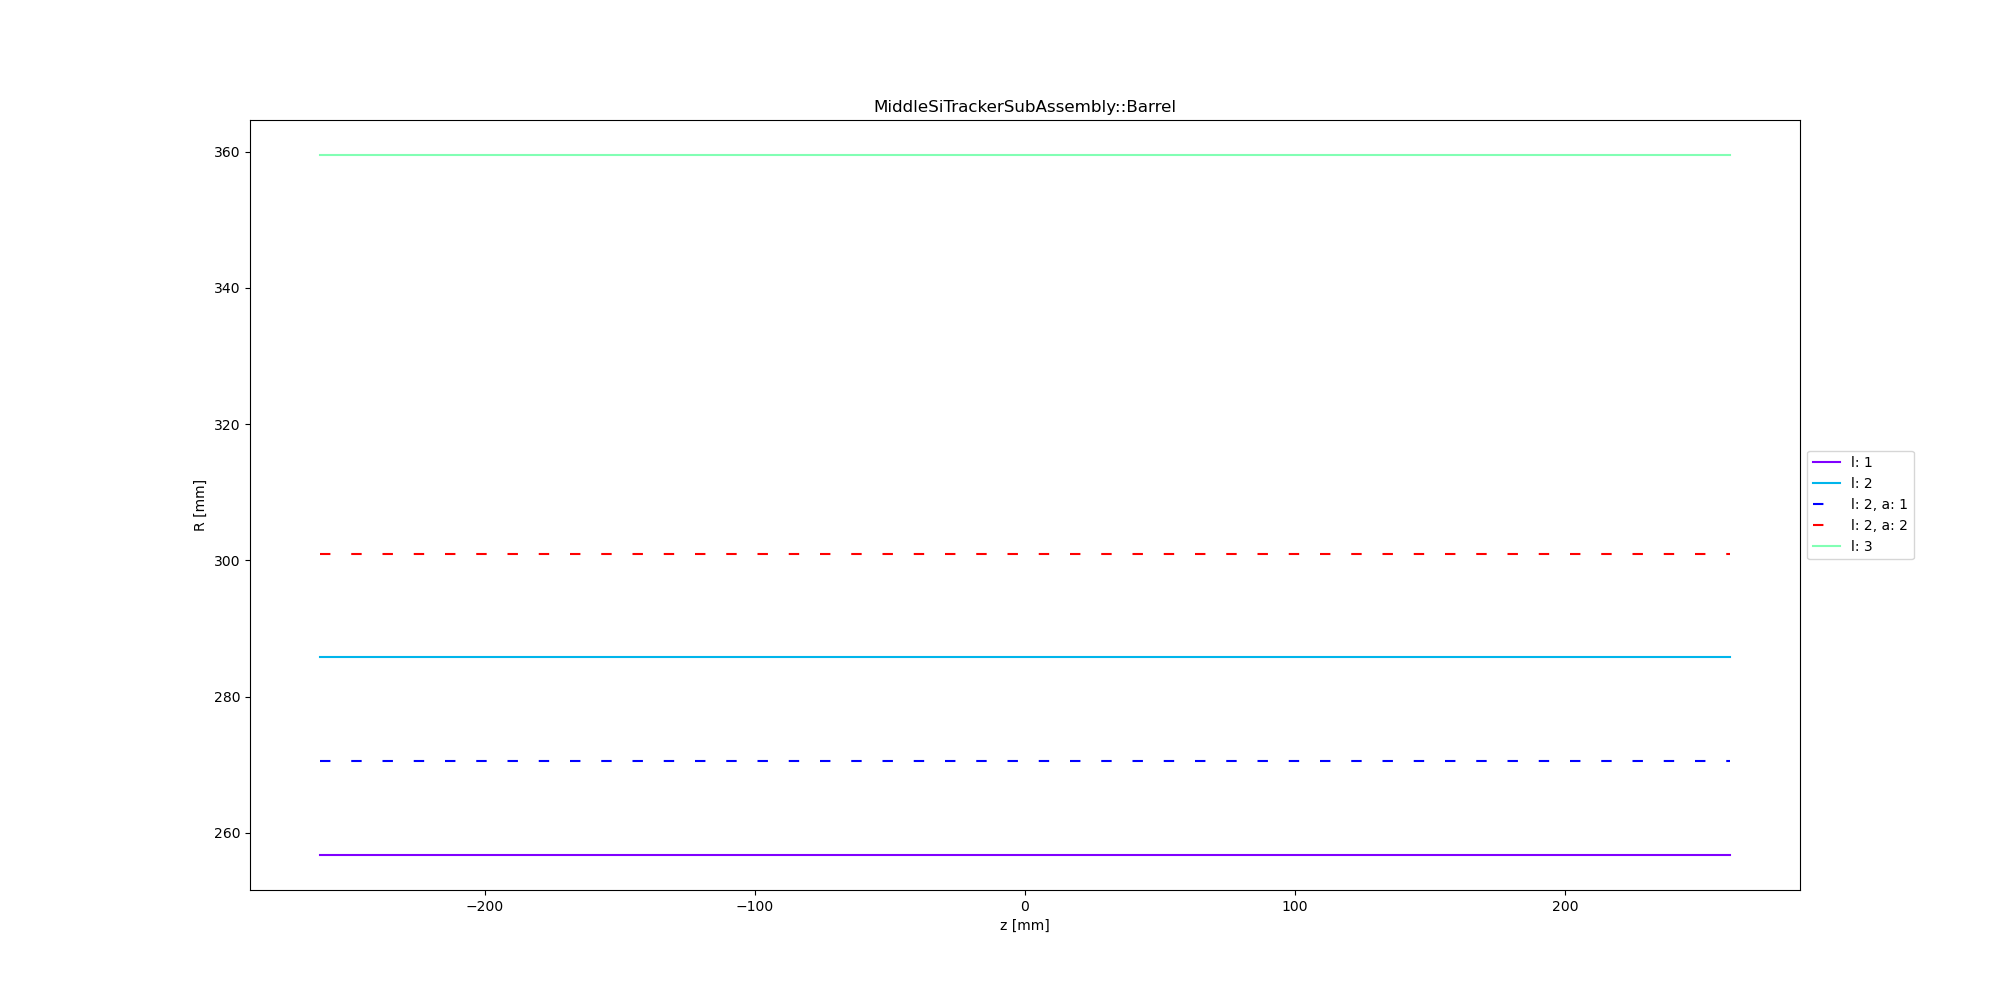This screenshot has width=2000, height=1000.
Task: Select the 'R [mm]' y-axis label
Action: [x=199, y=506]
